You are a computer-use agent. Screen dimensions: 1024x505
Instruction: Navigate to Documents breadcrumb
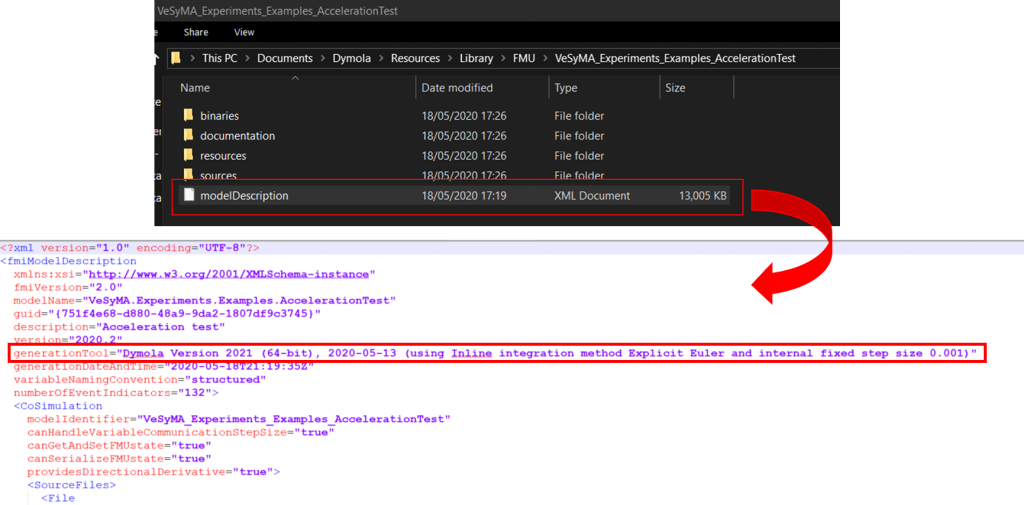[285, 58]
